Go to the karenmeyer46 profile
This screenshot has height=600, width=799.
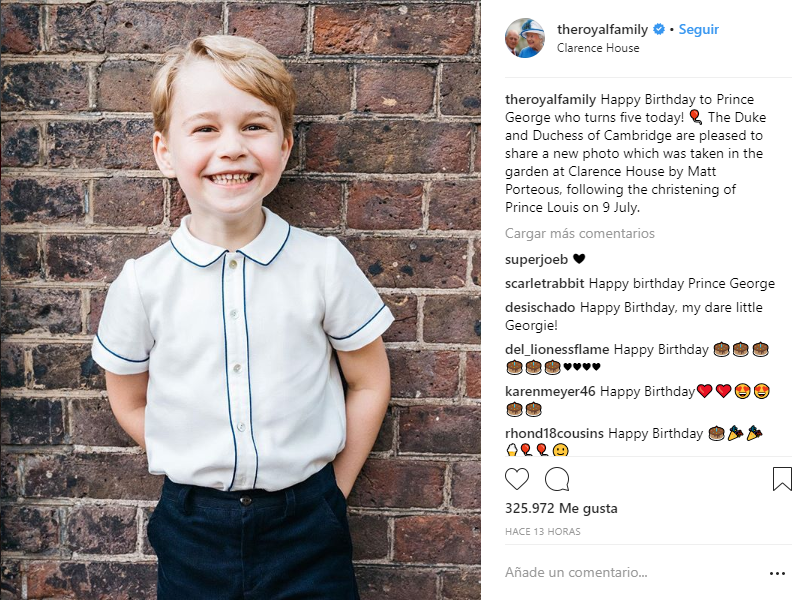551,391
